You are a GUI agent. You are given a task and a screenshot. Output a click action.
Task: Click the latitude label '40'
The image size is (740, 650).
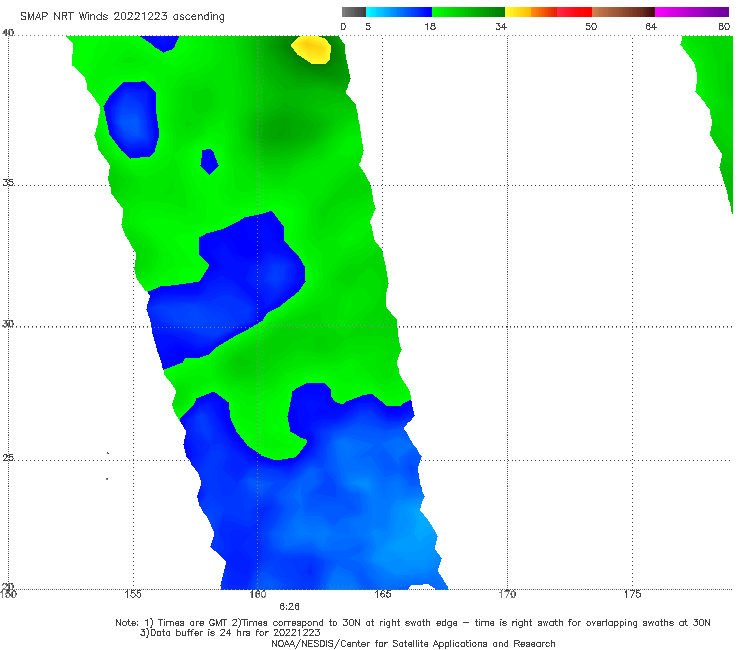pos(8,33)
